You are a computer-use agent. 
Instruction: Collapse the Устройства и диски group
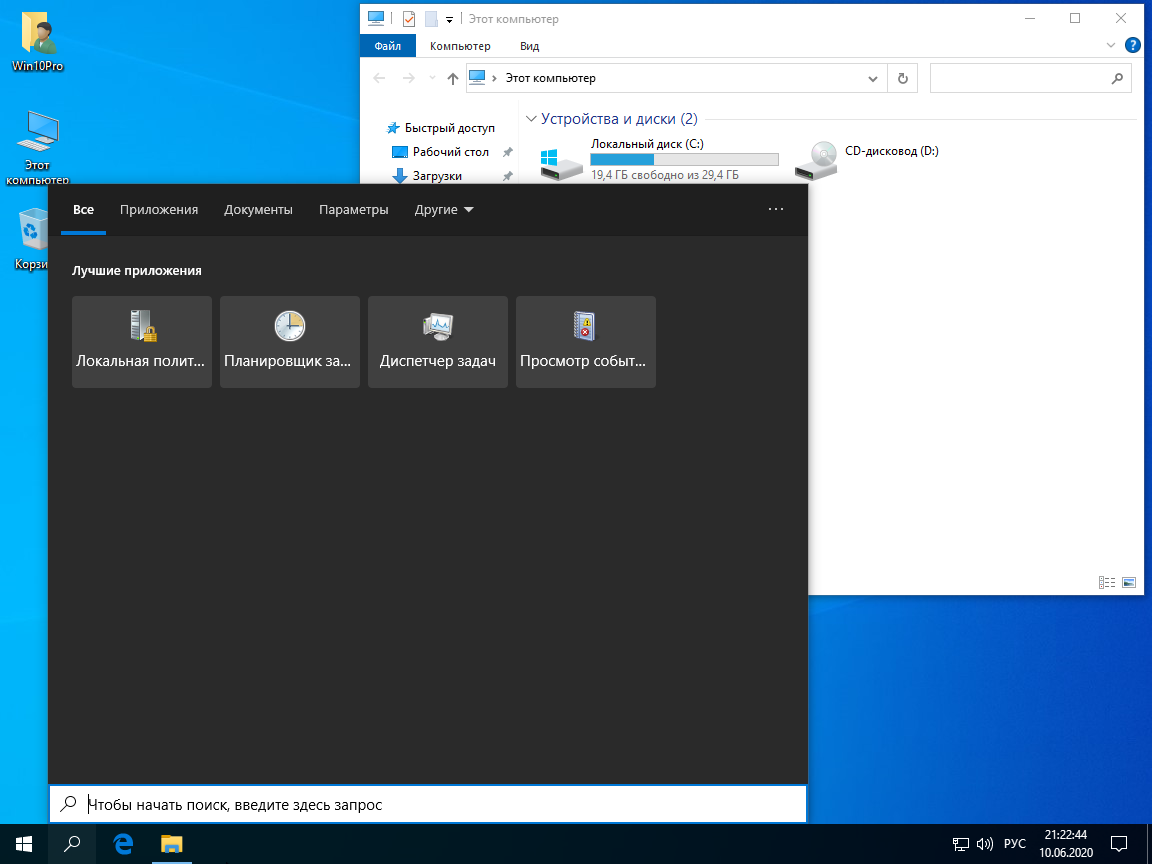pyautogui.click(x=531, y=118)
